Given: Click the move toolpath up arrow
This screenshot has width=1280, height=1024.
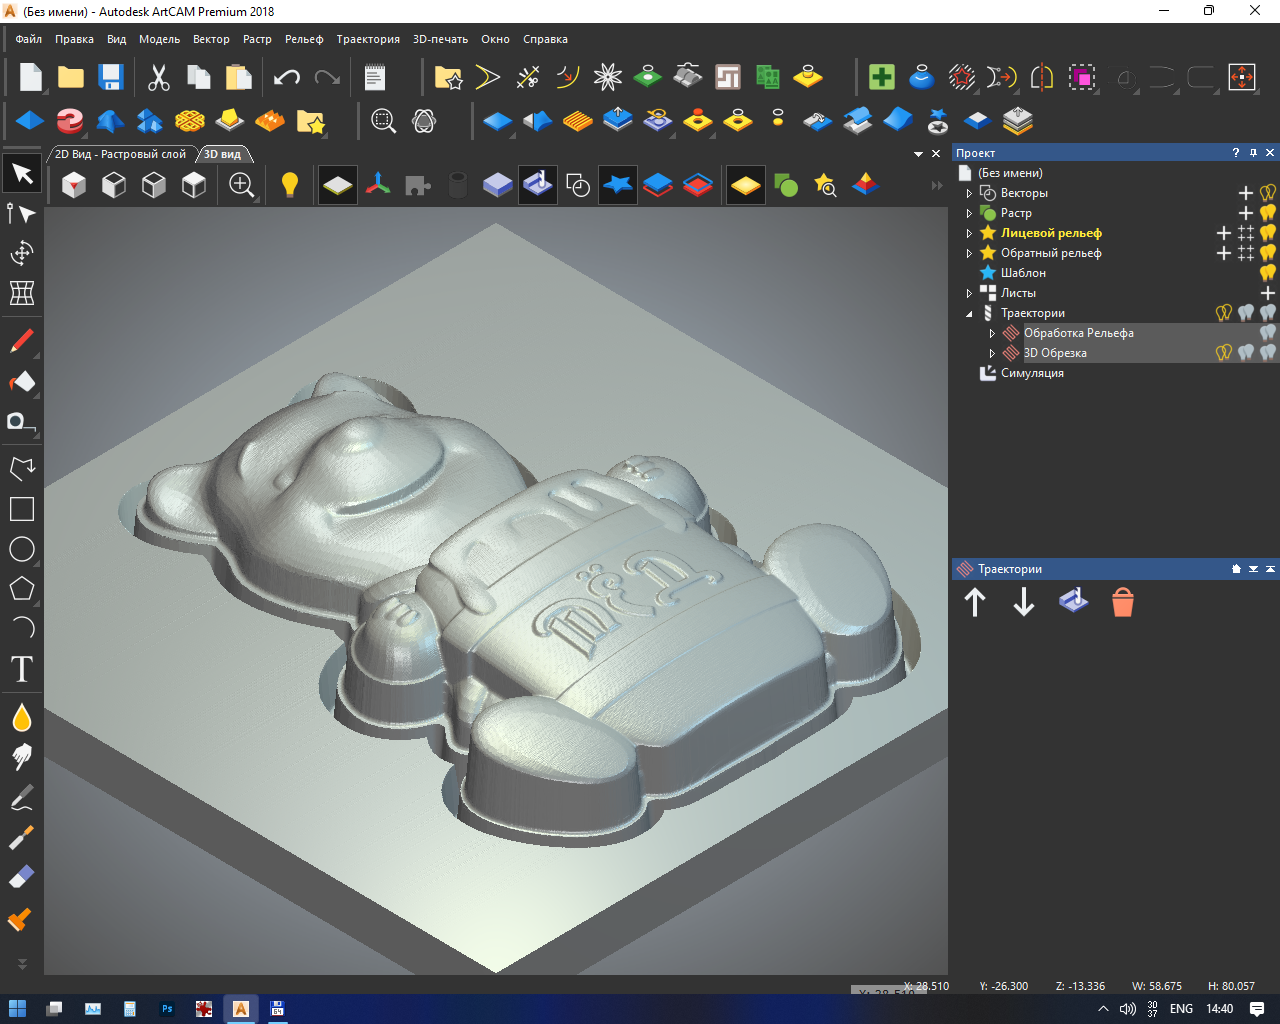Looking at the screenshot, I should point(975,602).
